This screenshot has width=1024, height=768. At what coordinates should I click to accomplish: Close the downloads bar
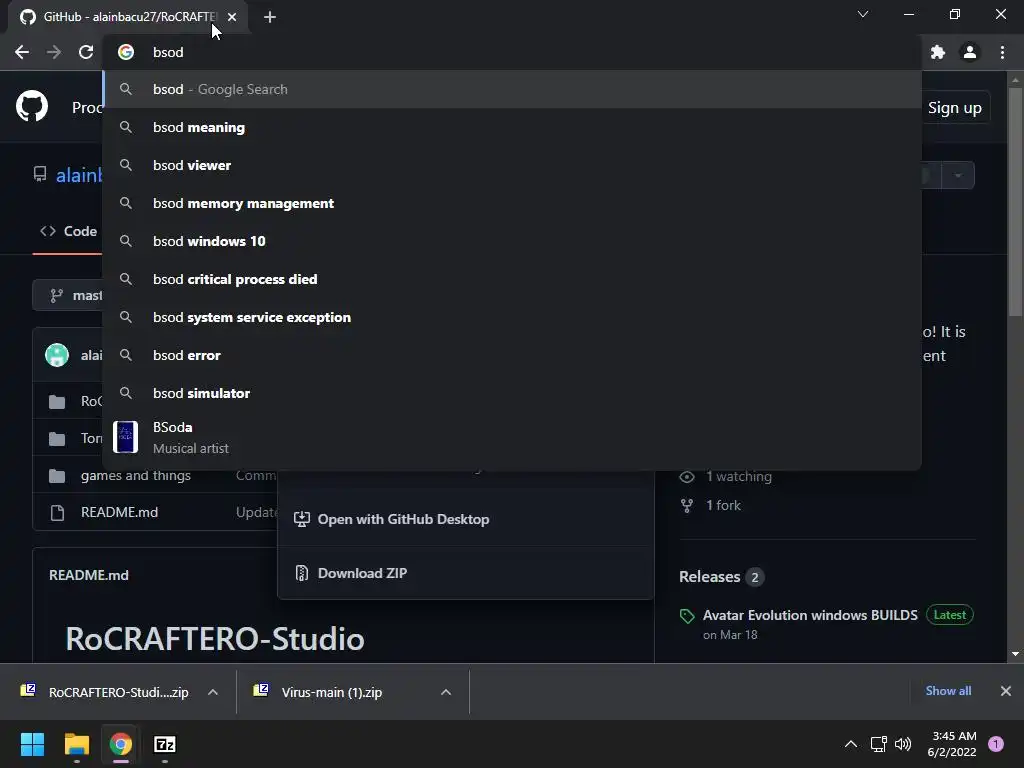click(1006, 691)
